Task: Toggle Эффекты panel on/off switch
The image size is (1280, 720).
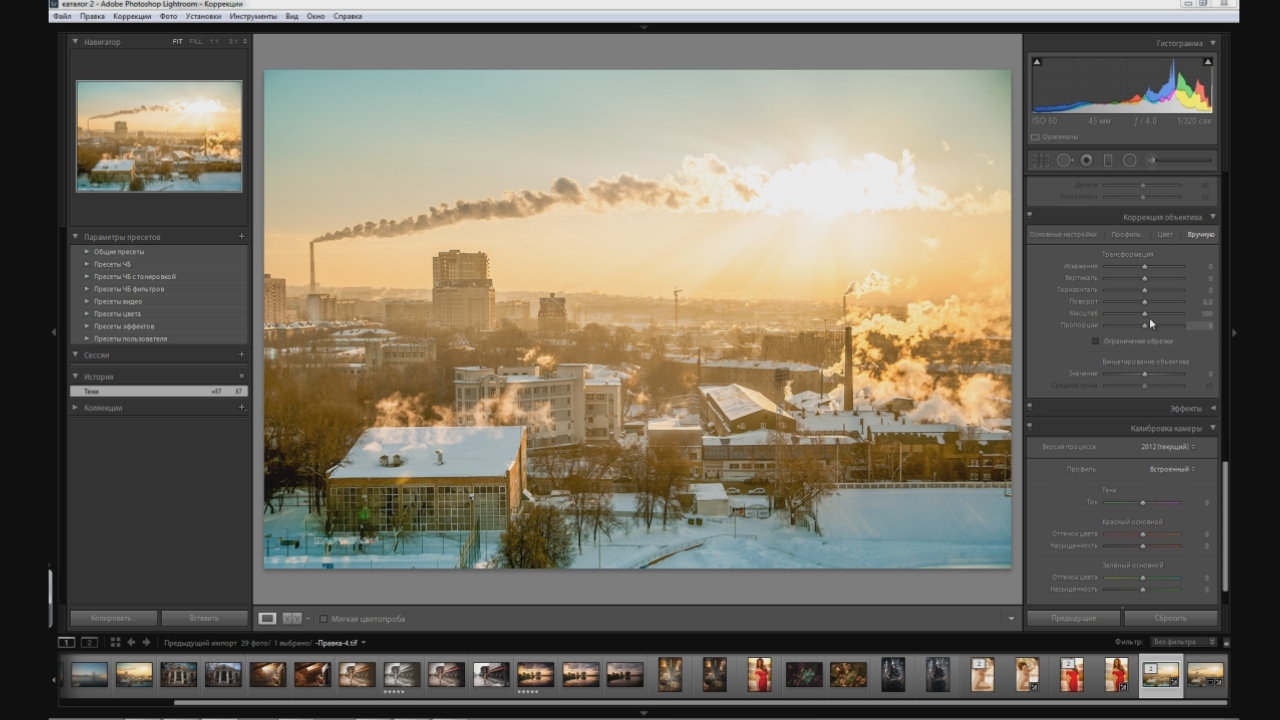Action: point(1030,408)
